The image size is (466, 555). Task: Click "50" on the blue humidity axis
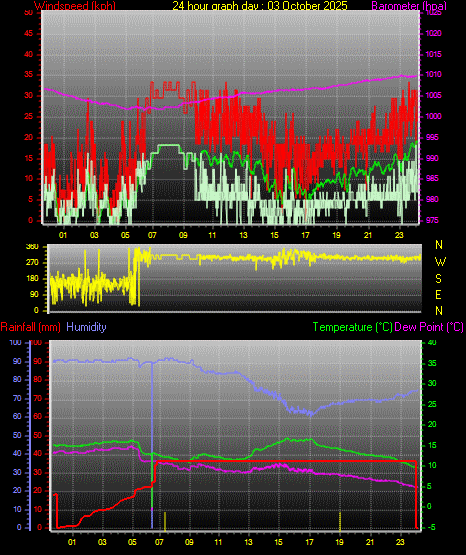pyautogui.click(x=17, y=435)
